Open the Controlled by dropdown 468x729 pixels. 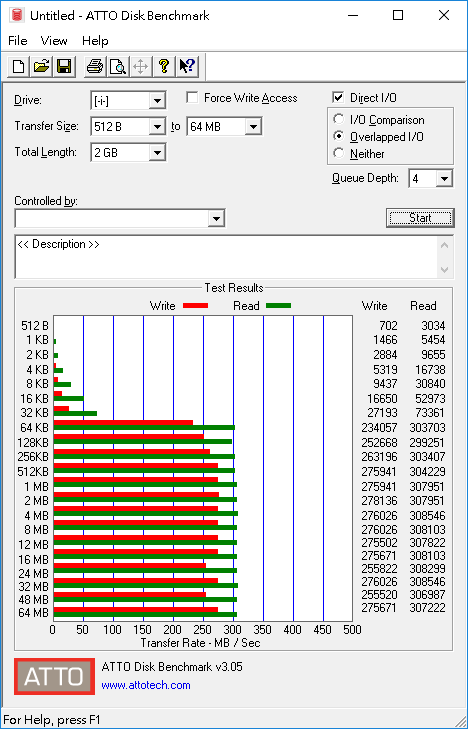click(x=216, y=219)
